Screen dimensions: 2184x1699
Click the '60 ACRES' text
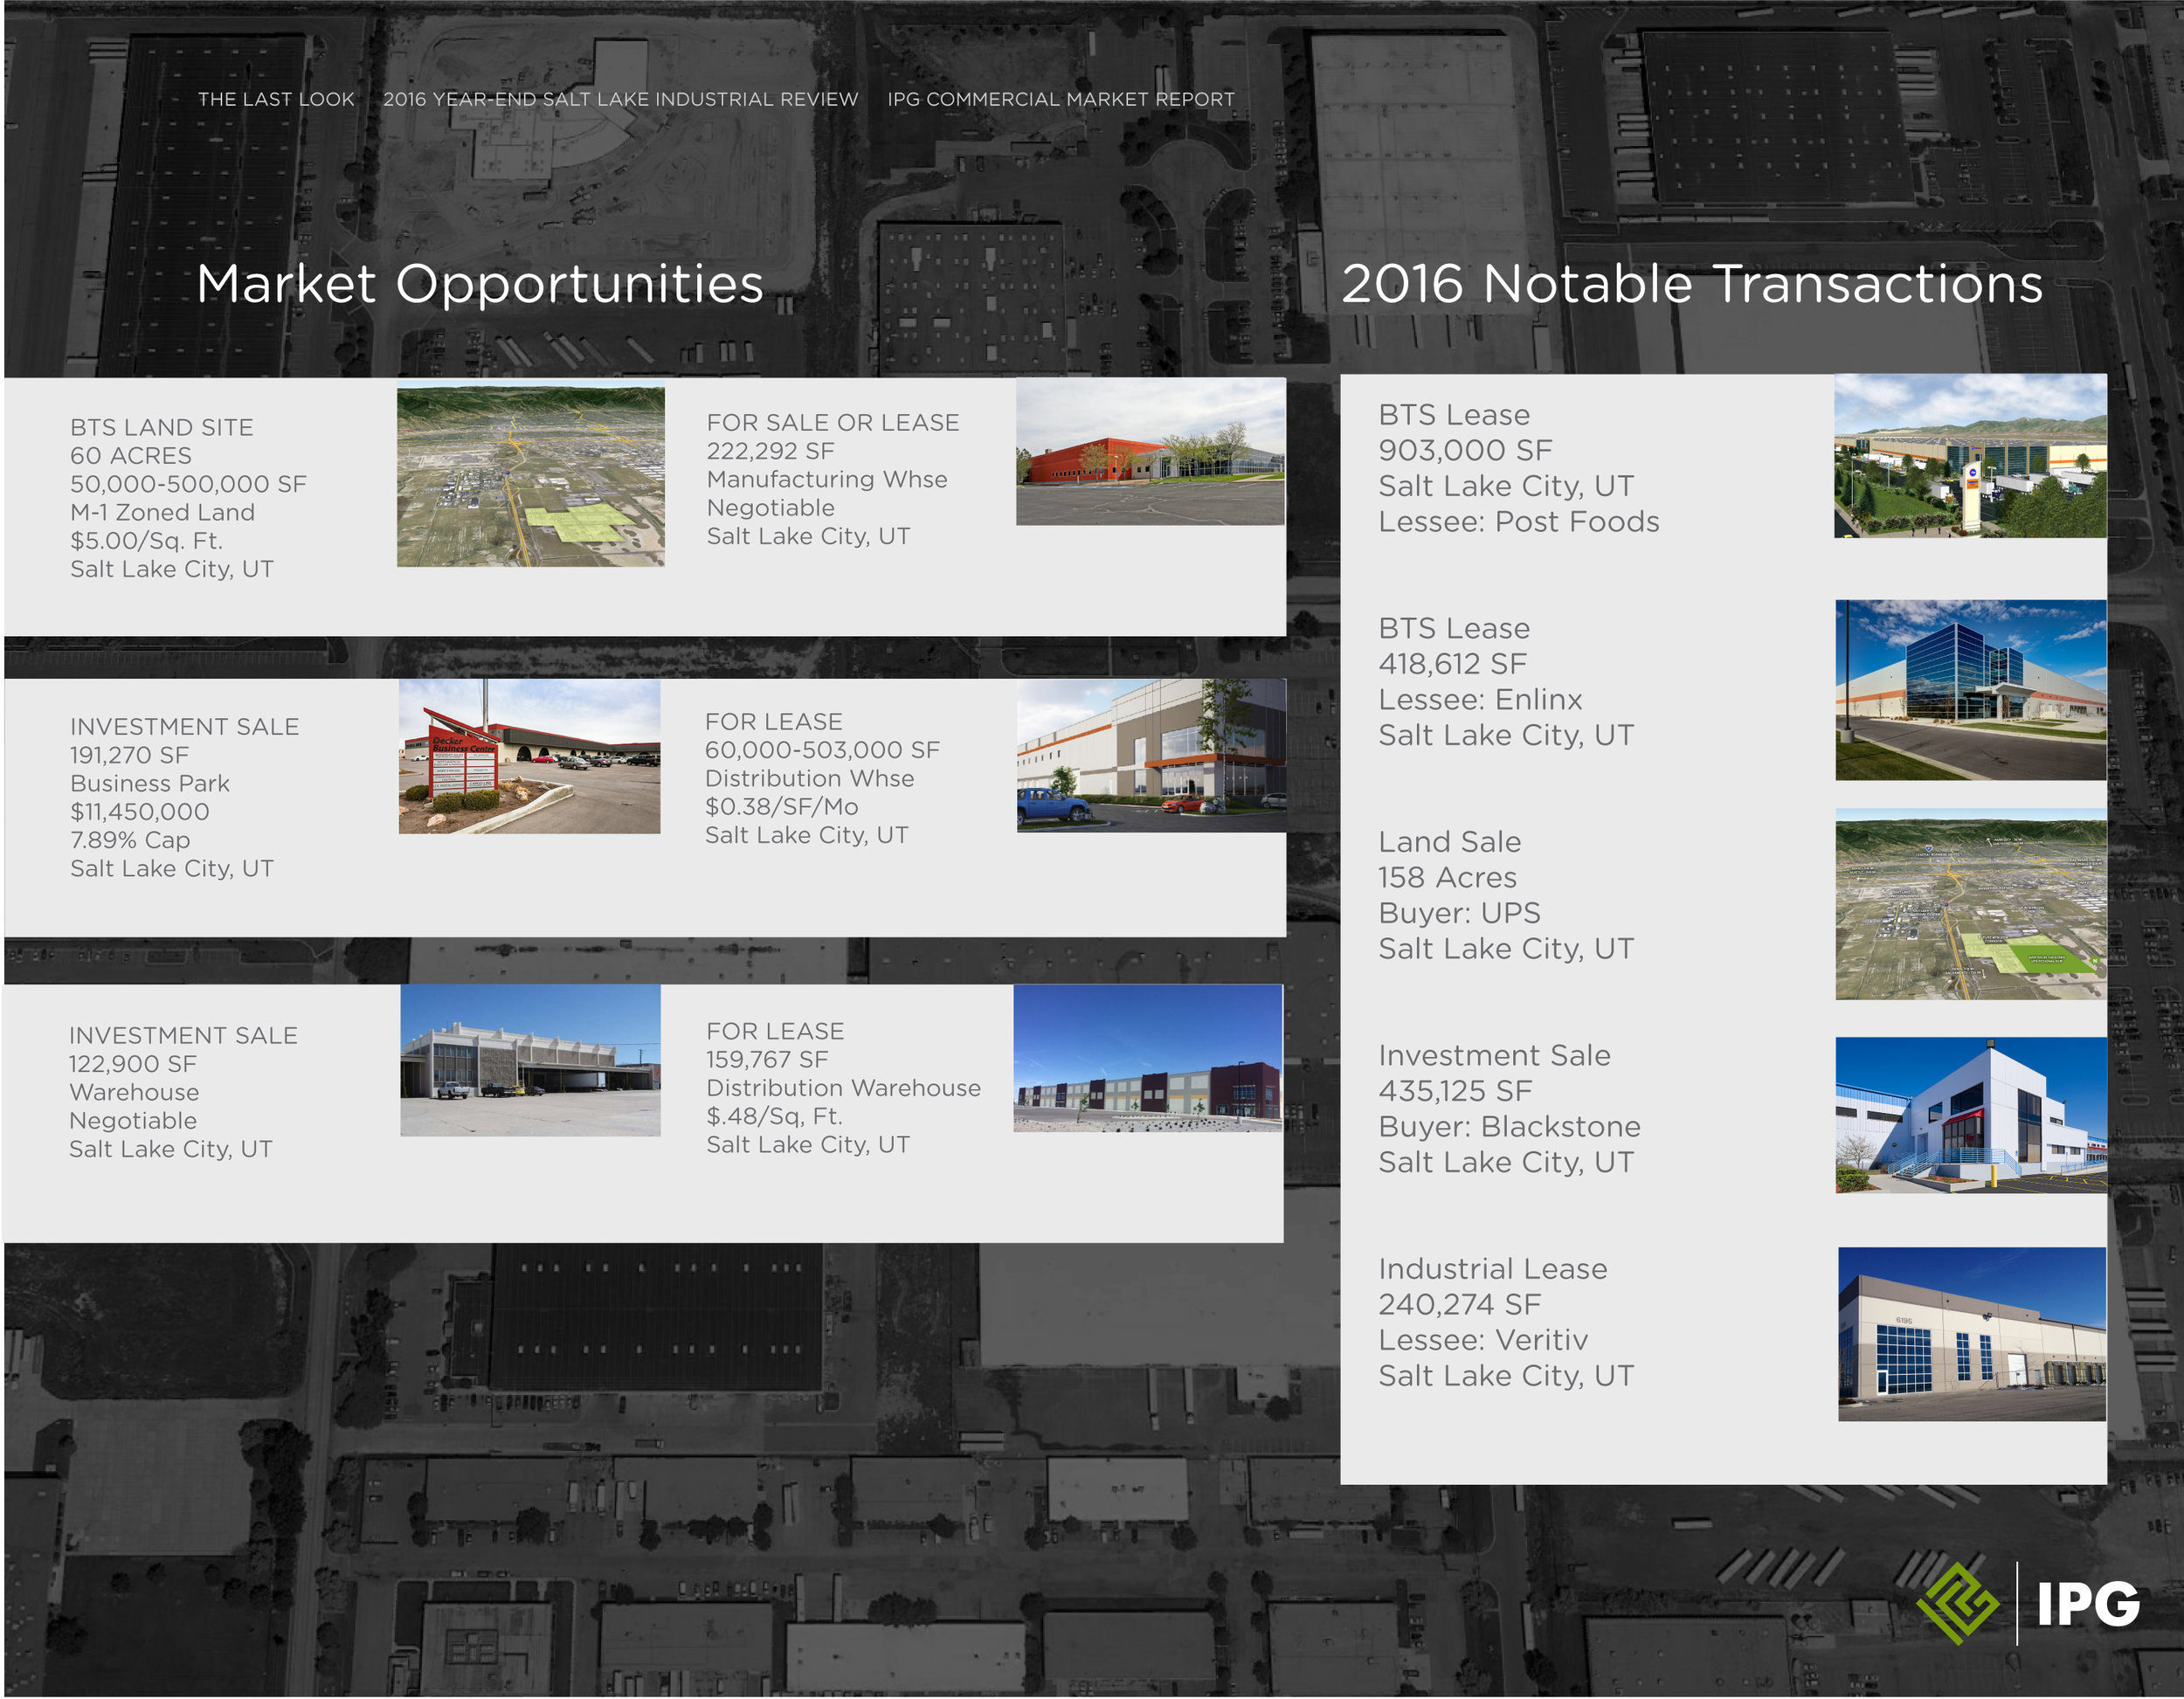(130, 456)
